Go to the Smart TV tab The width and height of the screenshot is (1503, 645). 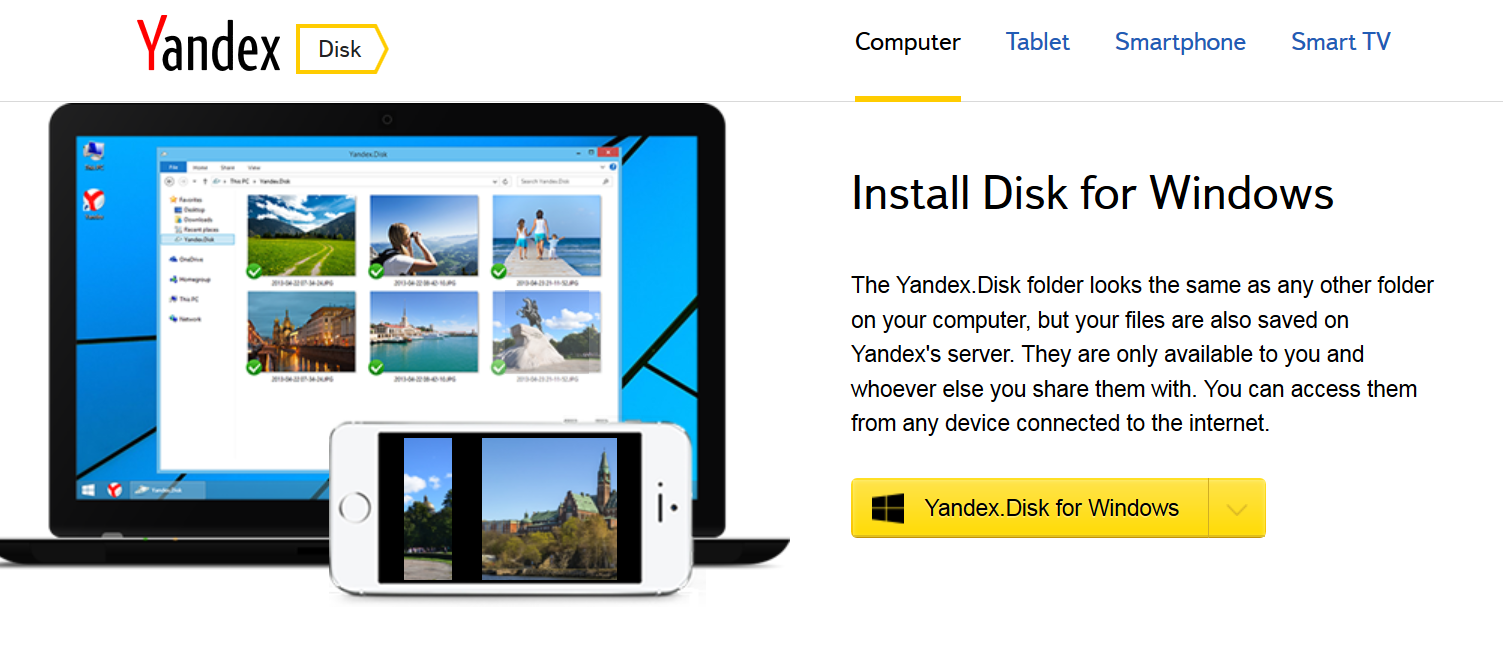[x=1340, y=42]
